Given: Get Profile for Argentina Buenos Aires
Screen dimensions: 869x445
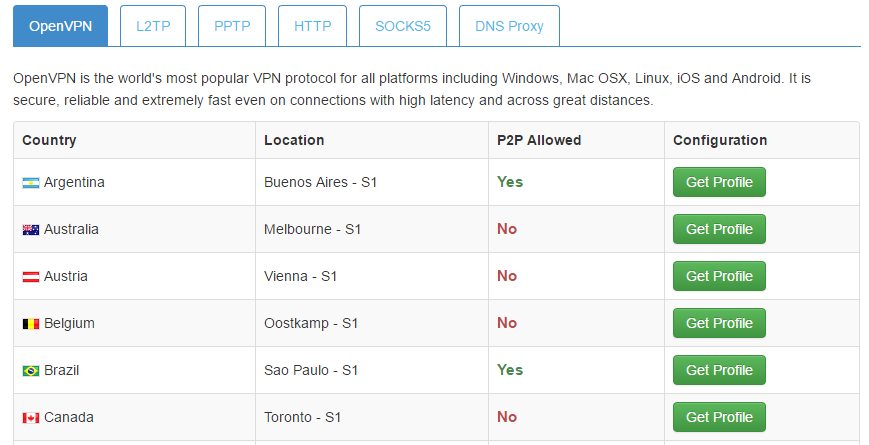Looking at the screenshot, I should (719, 182).
